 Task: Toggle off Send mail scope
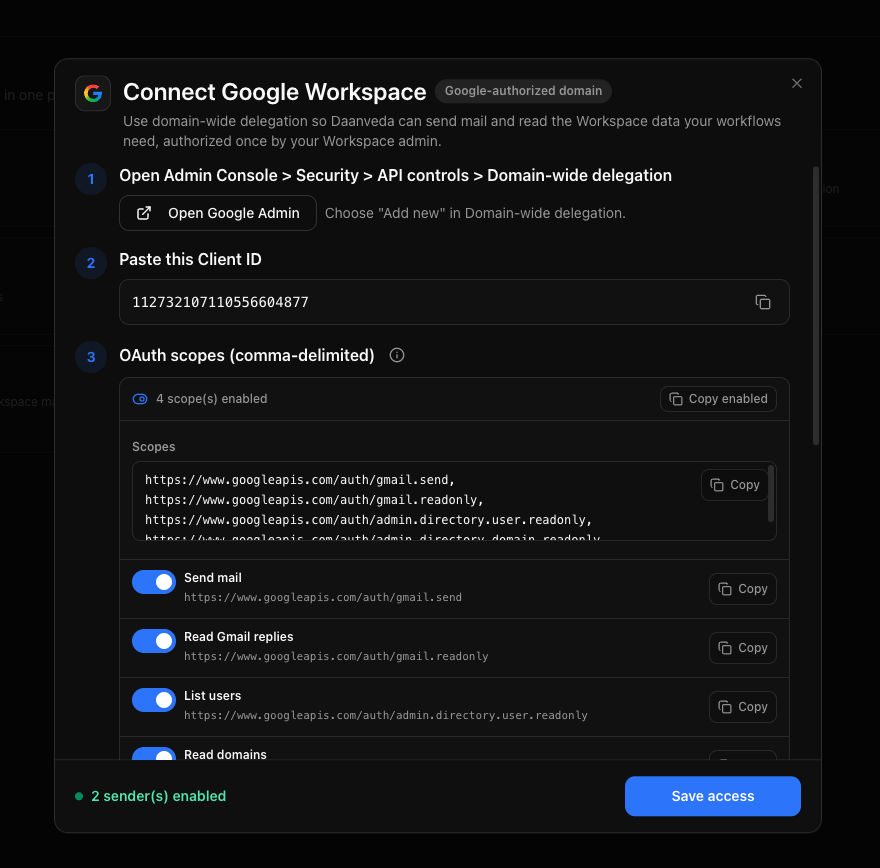click(154, 582)
